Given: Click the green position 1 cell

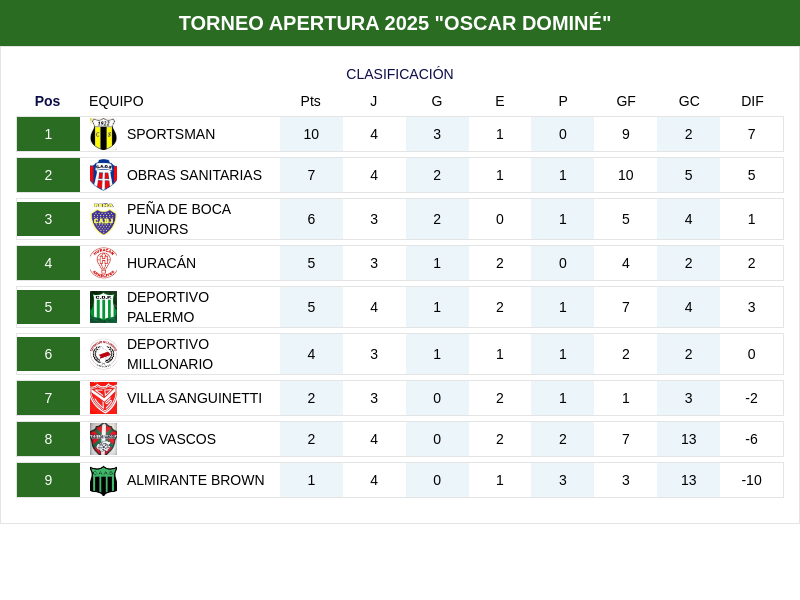Looking at the screenshot, I should pos(48,134).
